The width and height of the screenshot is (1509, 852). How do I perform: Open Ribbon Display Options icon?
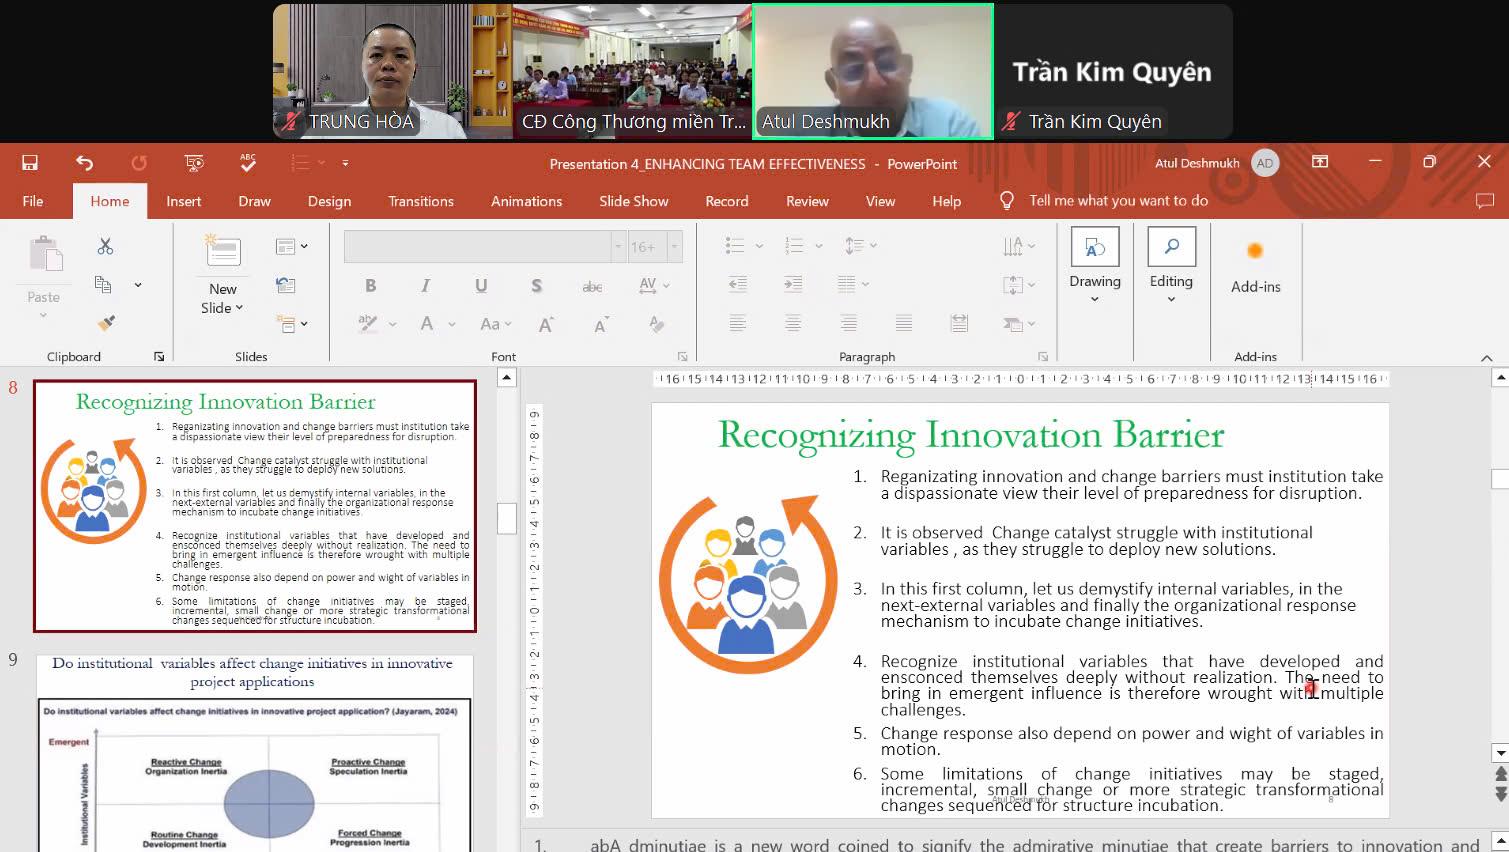pyautogui.click(x=1320, y=162)
